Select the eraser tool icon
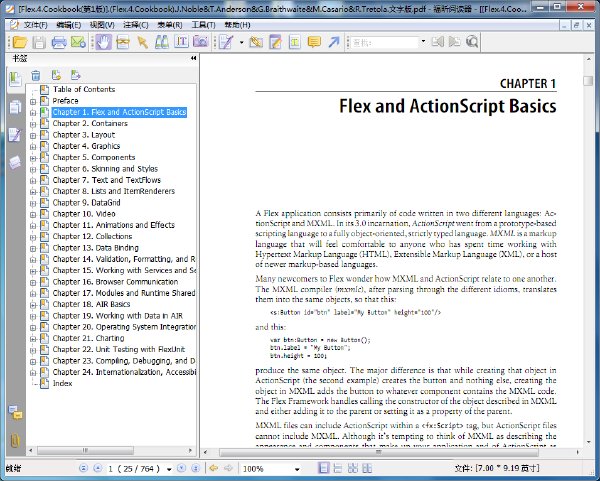 point(256,42)
